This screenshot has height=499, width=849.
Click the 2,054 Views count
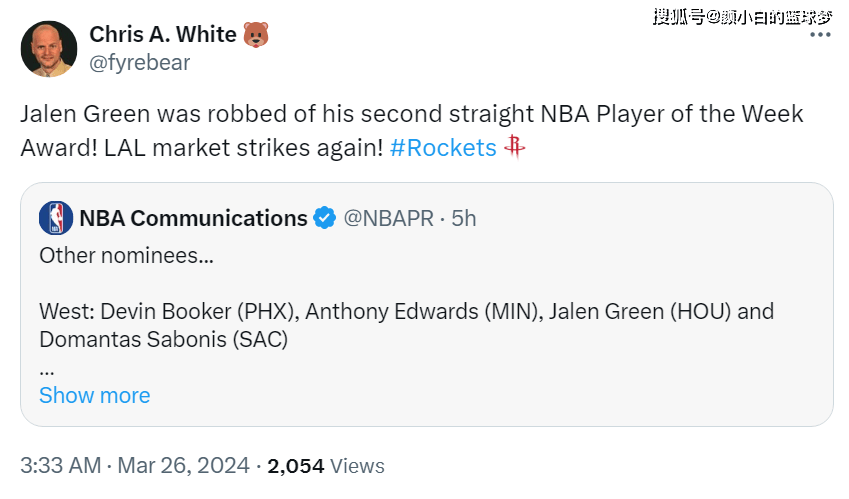point(326,466)
